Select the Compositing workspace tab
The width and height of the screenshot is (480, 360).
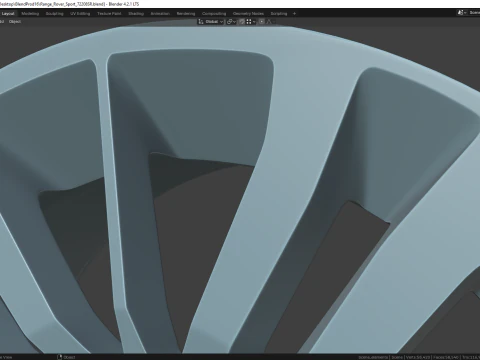[214, 14]
